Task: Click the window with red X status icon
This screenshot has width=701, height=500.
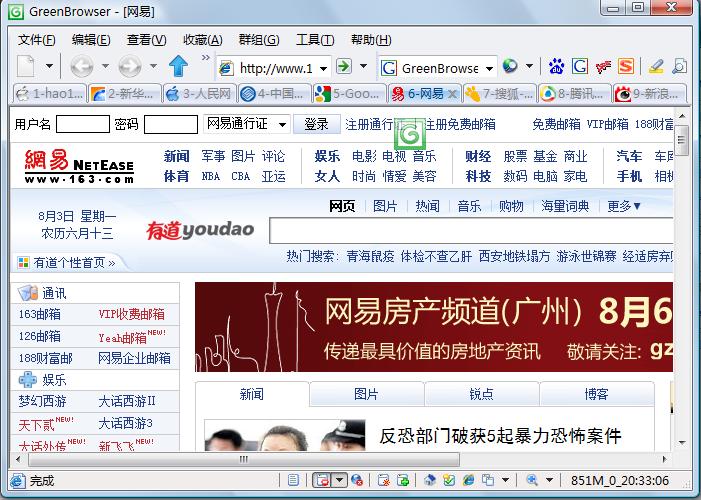Action: click(x=384, y=480)
